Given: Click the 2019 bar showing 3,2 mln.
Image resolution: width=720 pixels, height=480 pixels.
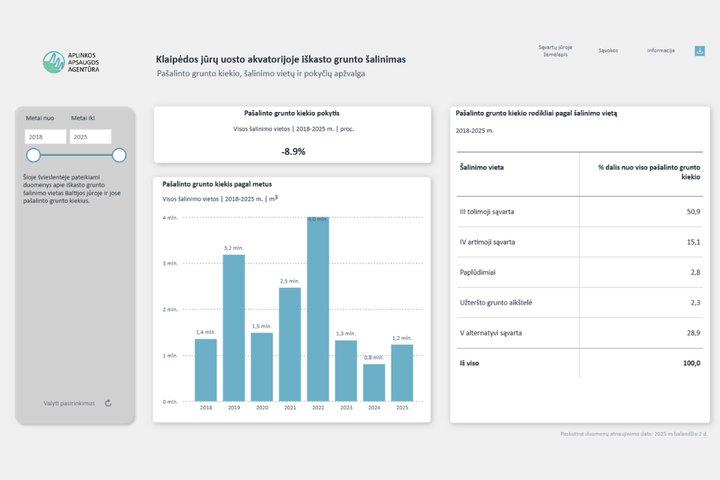Looking at the screenshot, I should (234, 328).
